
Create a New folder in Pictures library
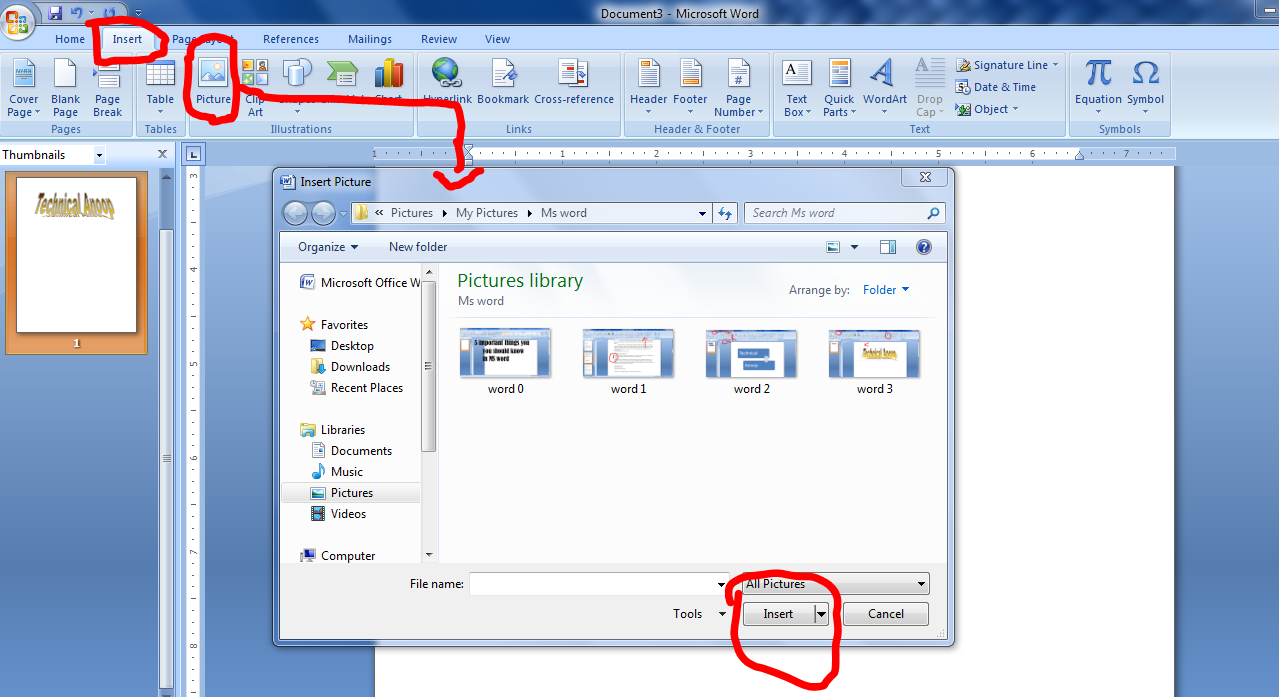(x=417, y=246)
